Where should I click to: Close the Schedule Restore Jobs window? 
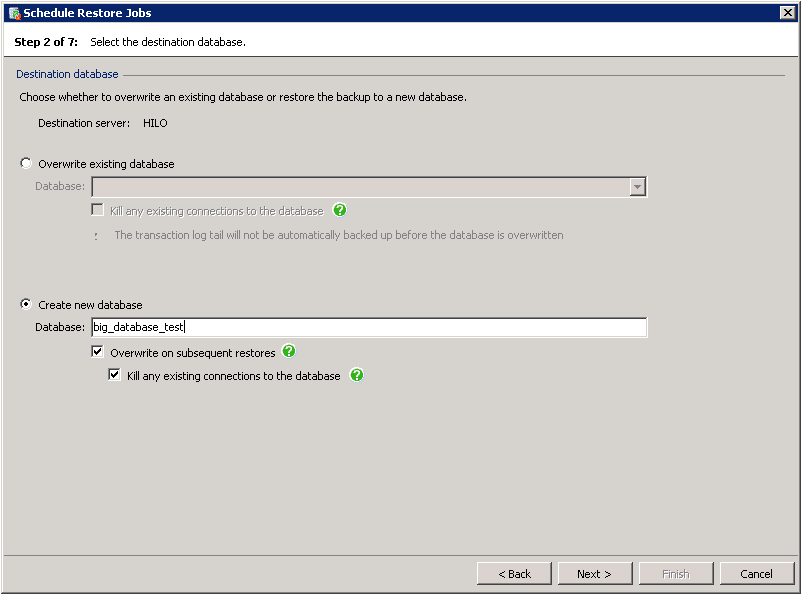tap(788, 13)
